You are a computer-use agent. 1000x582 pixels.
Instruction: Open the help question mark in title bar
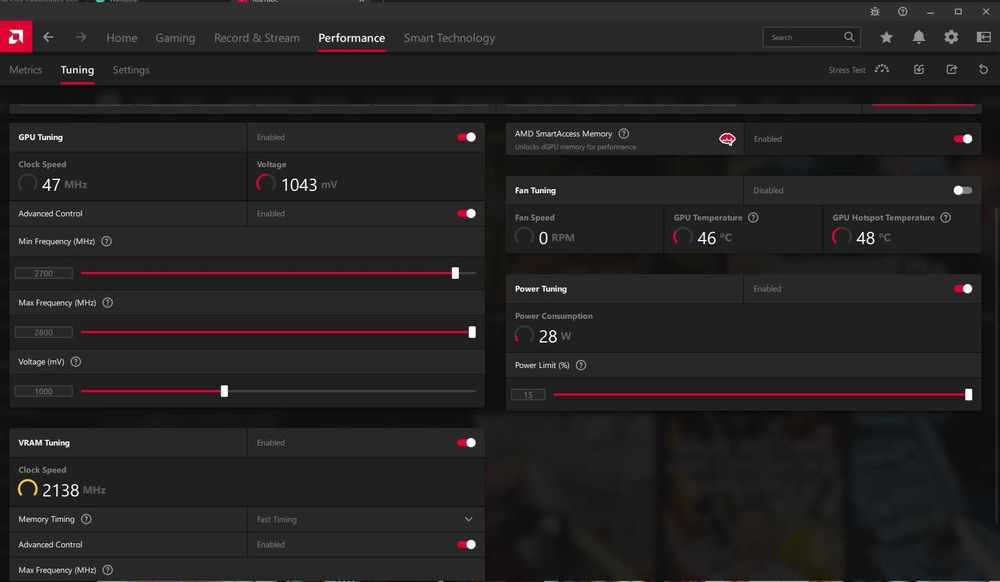pos(902,11)
